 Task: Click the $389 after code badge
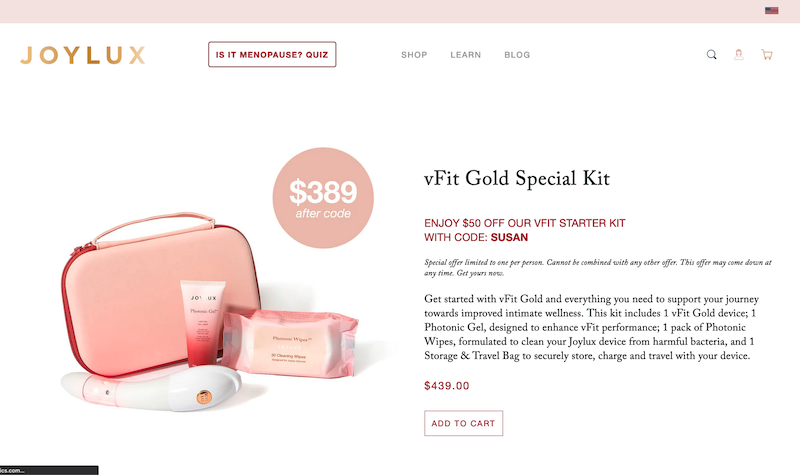(x=323, y=198)
